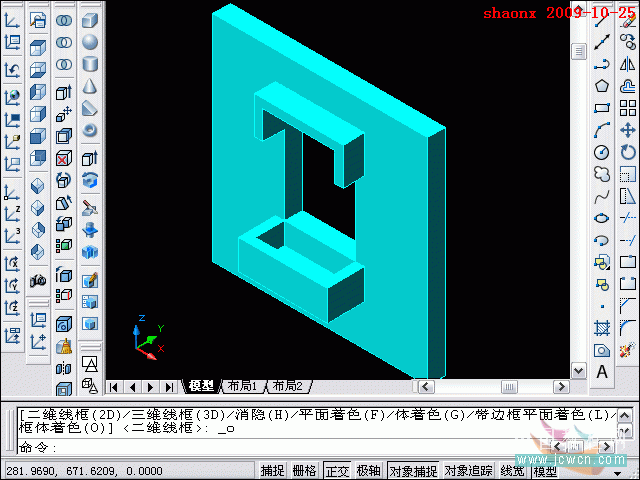This screenshot has height=480, width=640.
Task: Select the Array modify tool
Action: pos(628,108)
